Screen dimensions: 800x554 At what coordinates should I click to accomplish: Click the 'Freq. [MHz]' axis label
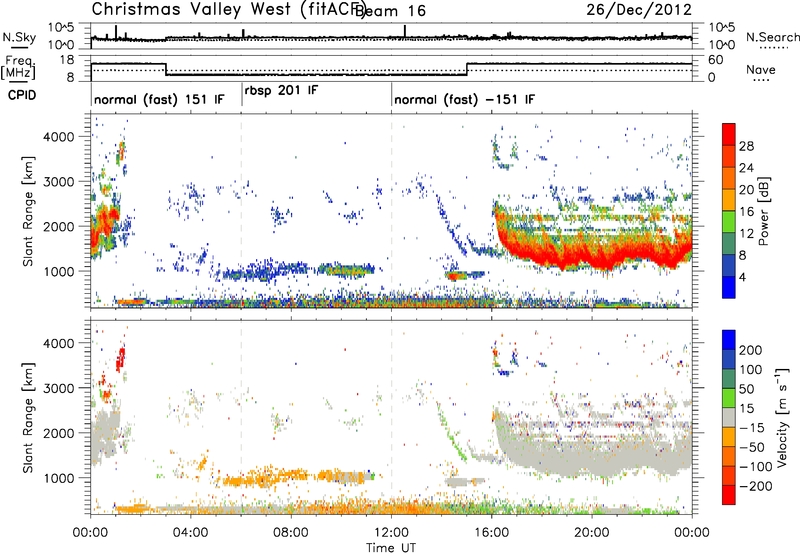pos(18,67)
